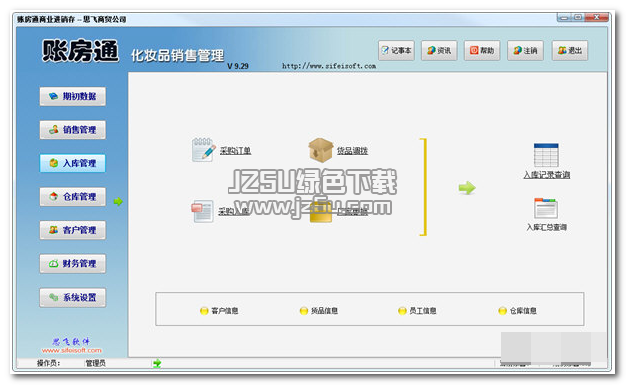Click the table grid 入库记录查询 icon
The height and width of the screenshot is (385, 626).
point(546,155)
